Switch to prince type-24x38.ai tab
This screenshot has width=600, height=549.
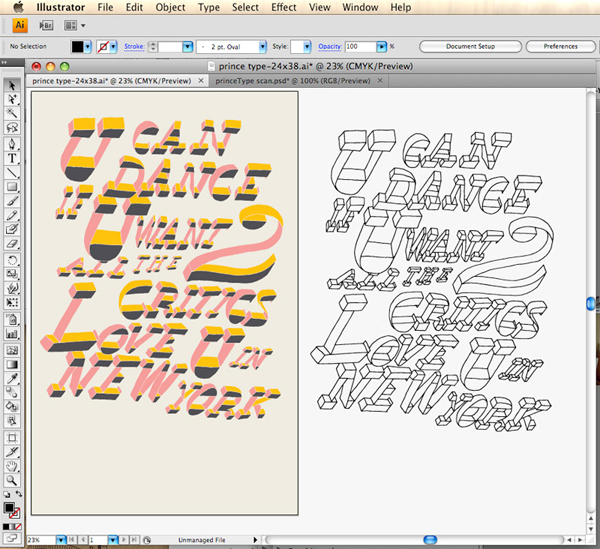click(111, 81)
